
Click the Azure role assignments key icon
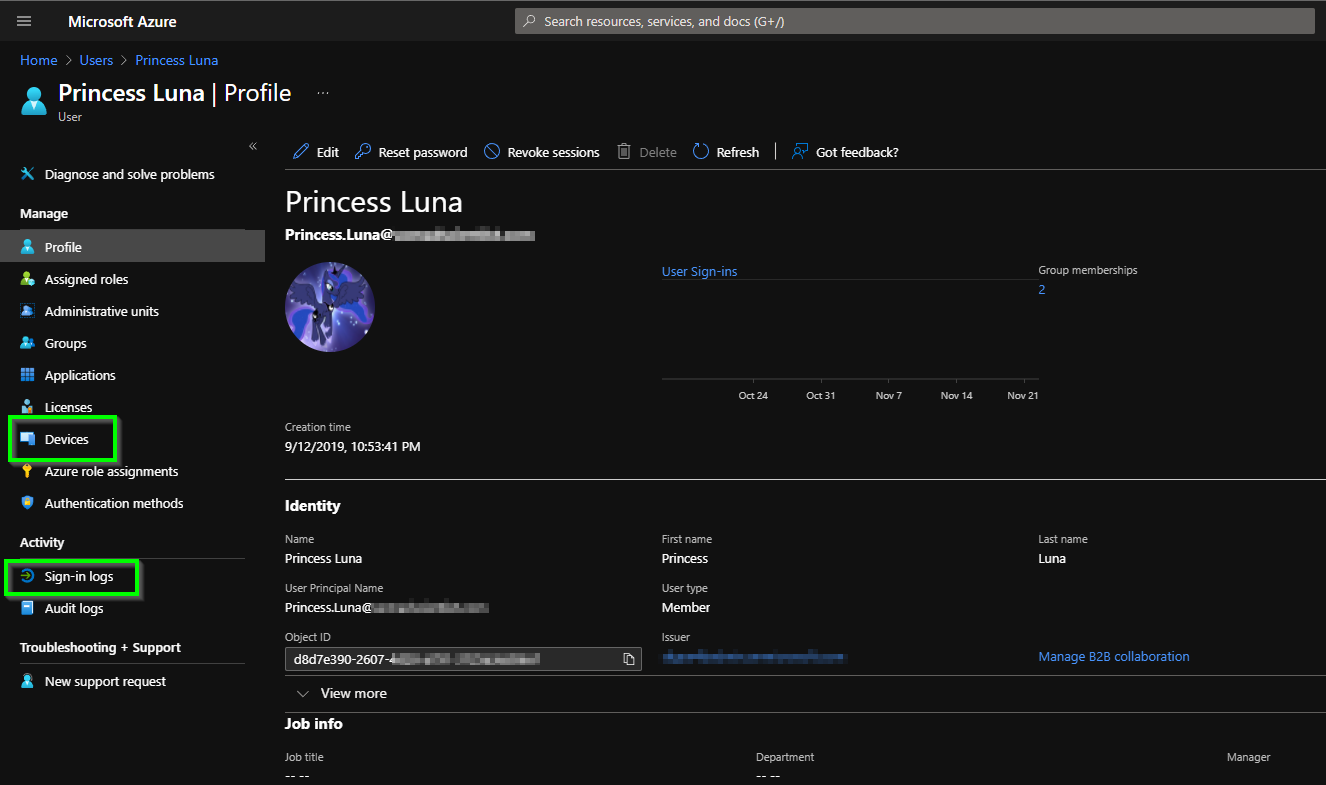pyautogui.click(x=28, y=471)
